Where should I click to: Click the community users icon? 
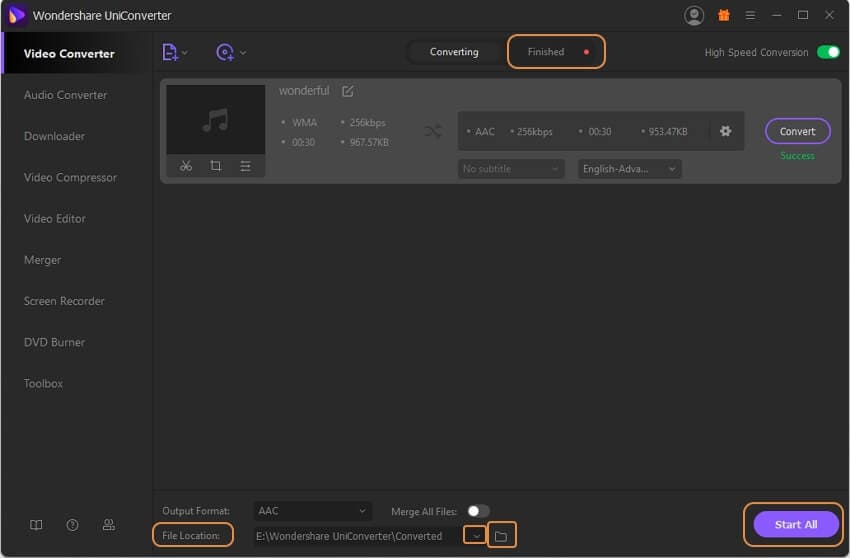[x=108, y=525]
